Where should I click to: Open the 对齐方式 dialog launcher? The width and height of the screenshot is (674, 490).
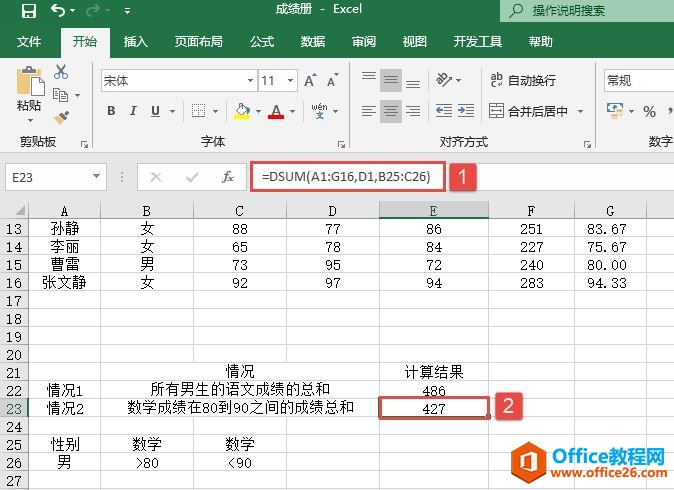pos(587,144)
